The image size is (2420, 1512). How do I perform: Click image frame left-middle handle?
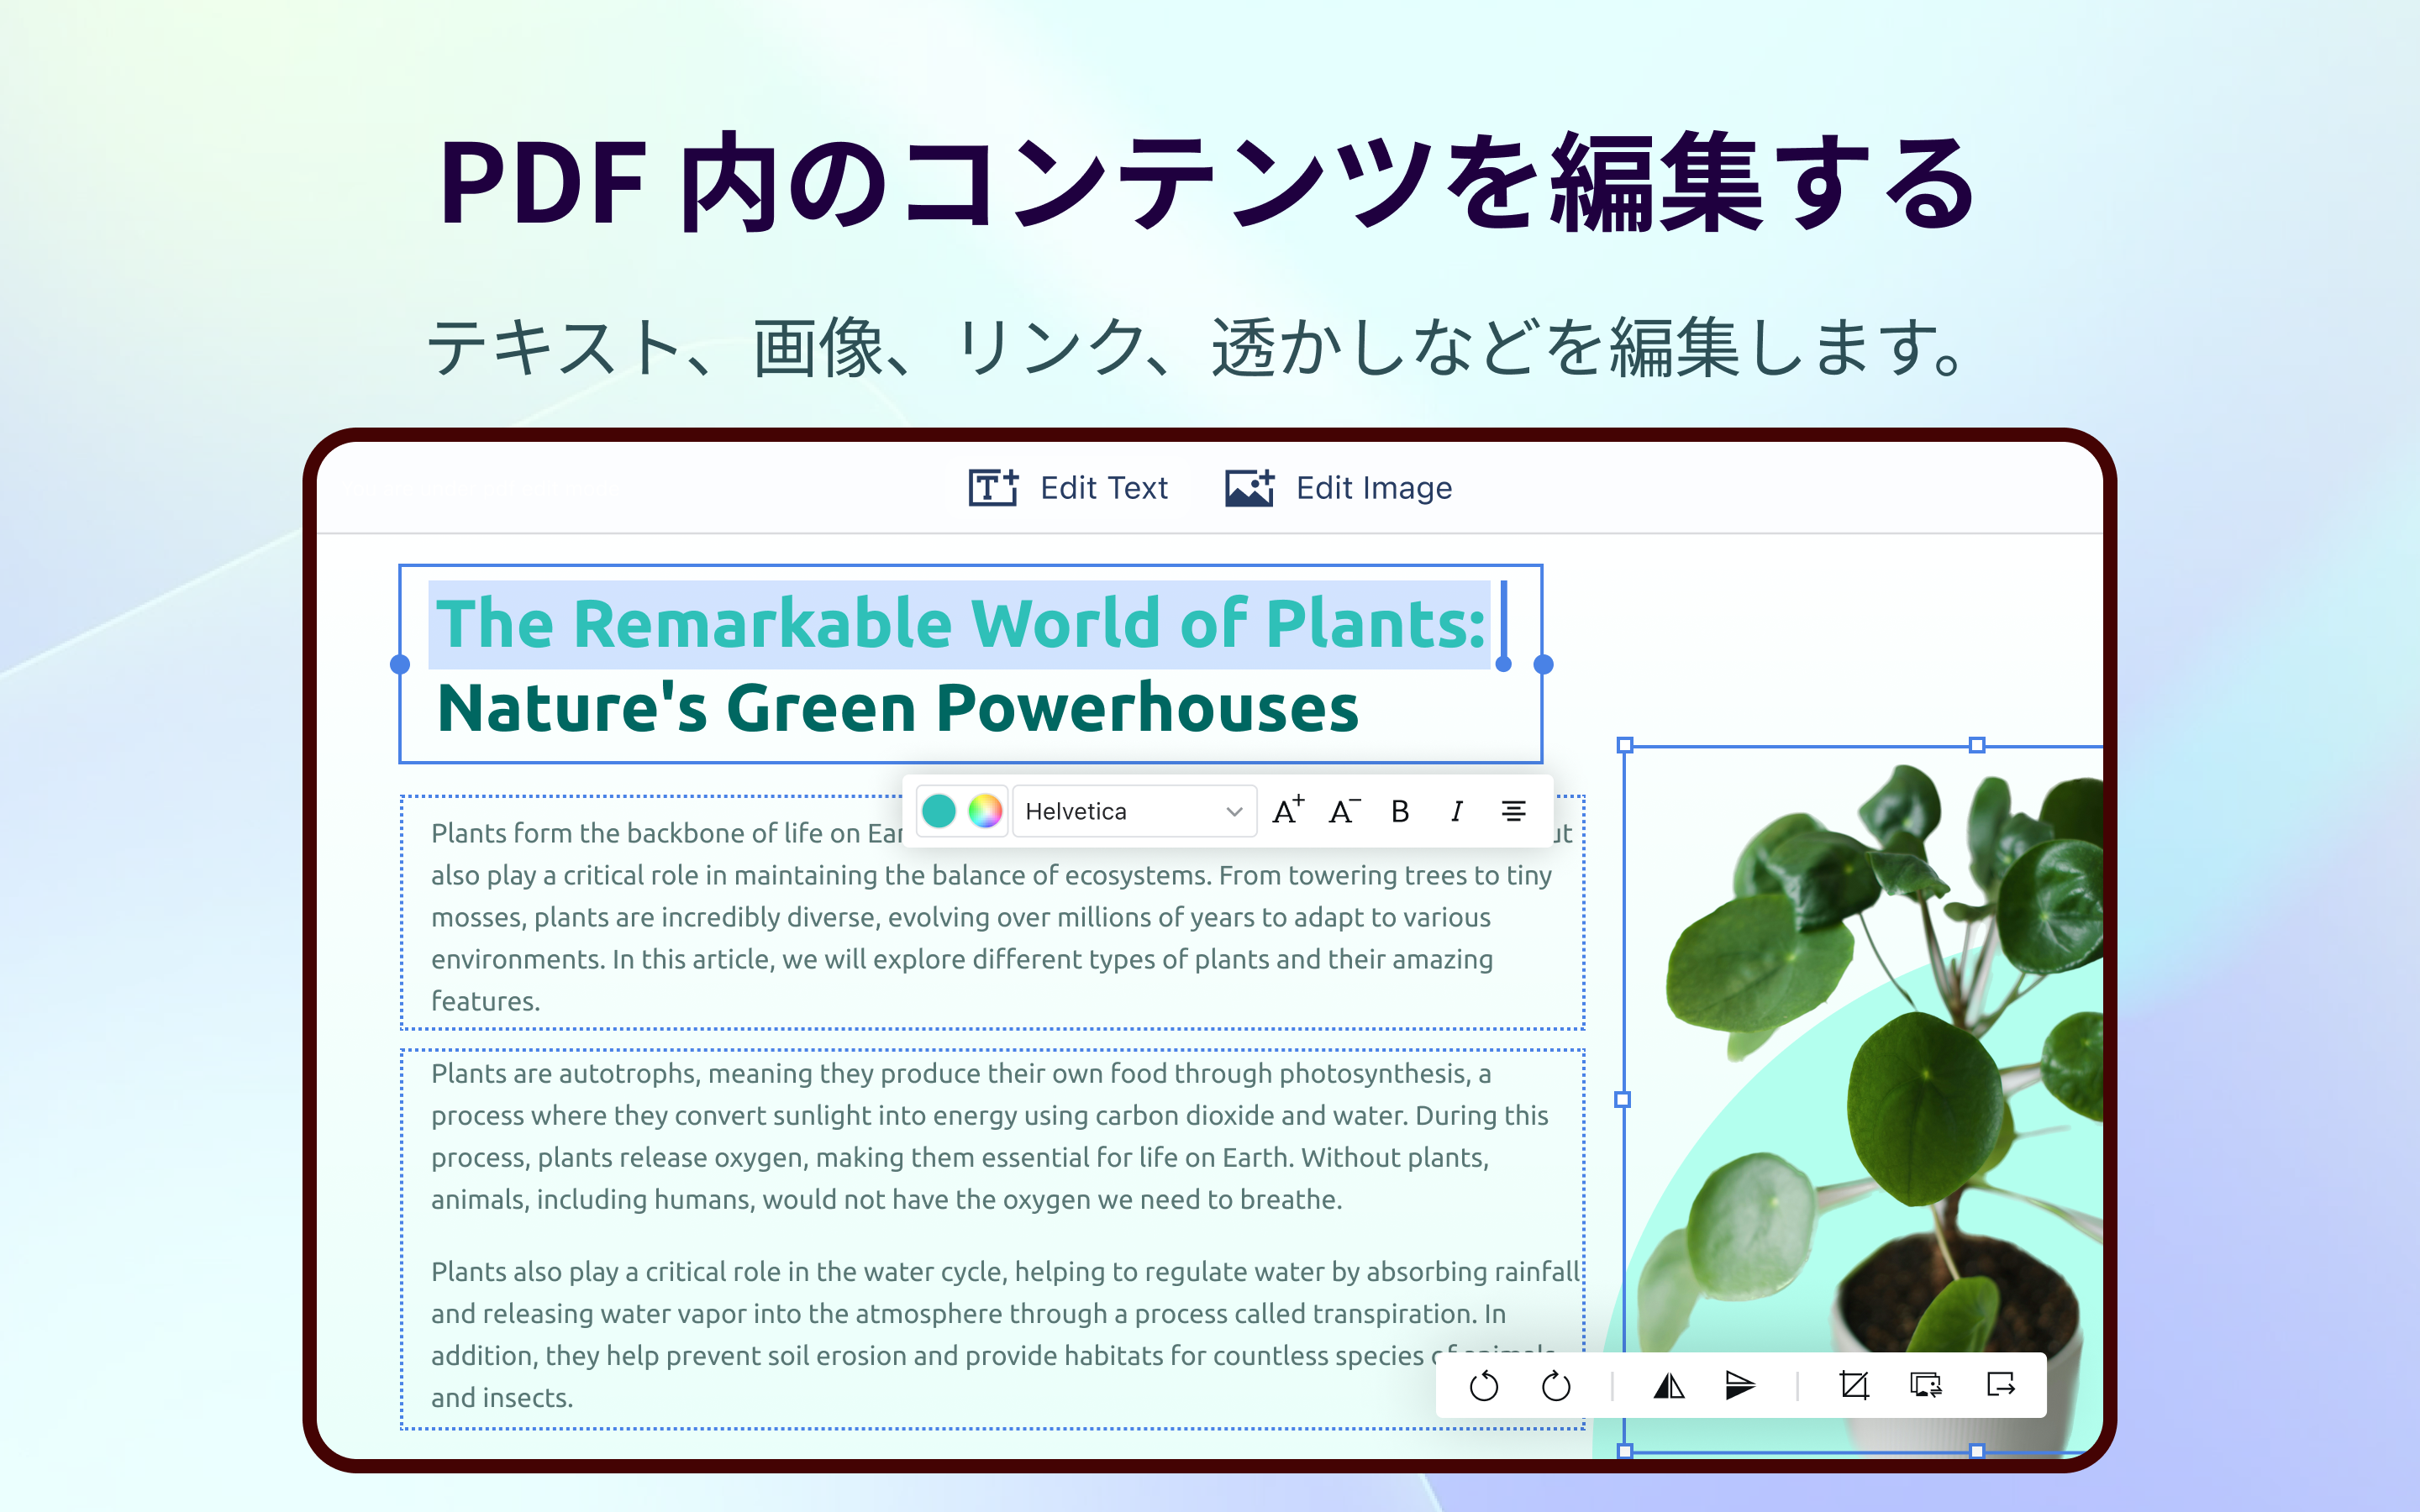[1623, 1100]
